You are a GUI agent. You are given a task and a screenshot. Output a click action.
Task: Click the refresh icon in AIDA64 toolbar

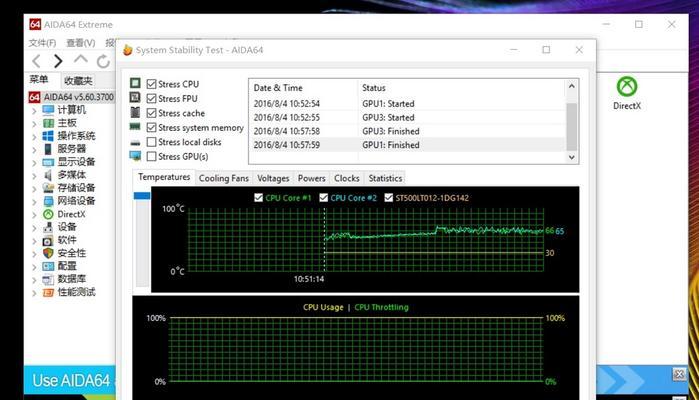tap(104, 61)
